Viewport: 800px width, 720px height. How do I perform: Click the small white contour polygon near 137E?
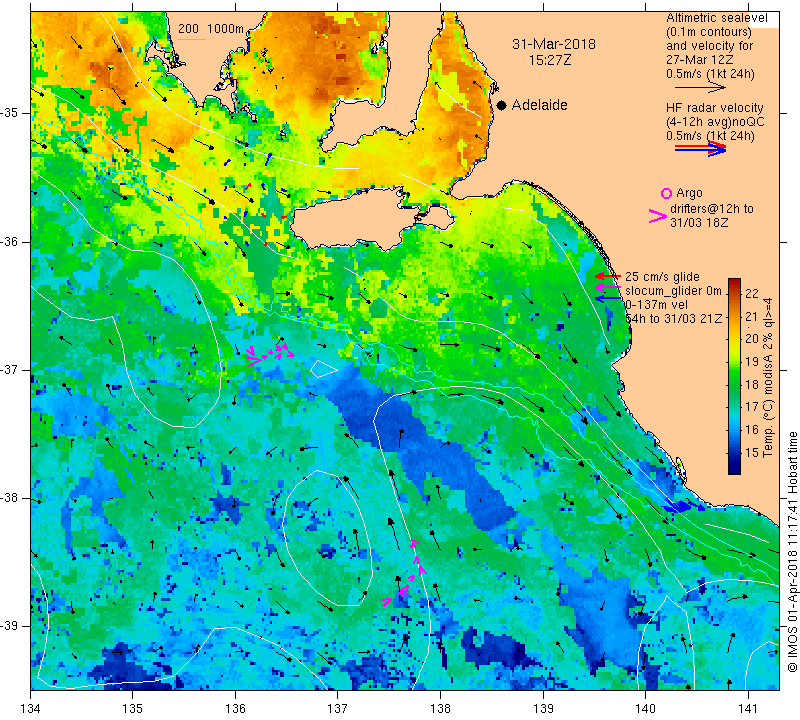coord(322,368)
